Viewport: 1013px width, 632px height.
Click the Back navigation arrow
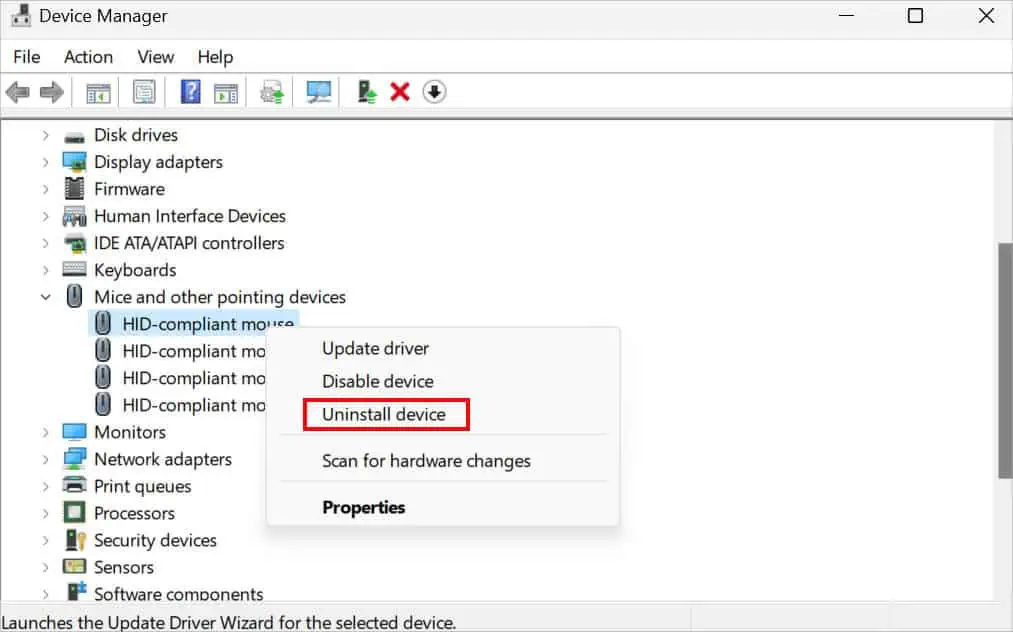(17, 91)
